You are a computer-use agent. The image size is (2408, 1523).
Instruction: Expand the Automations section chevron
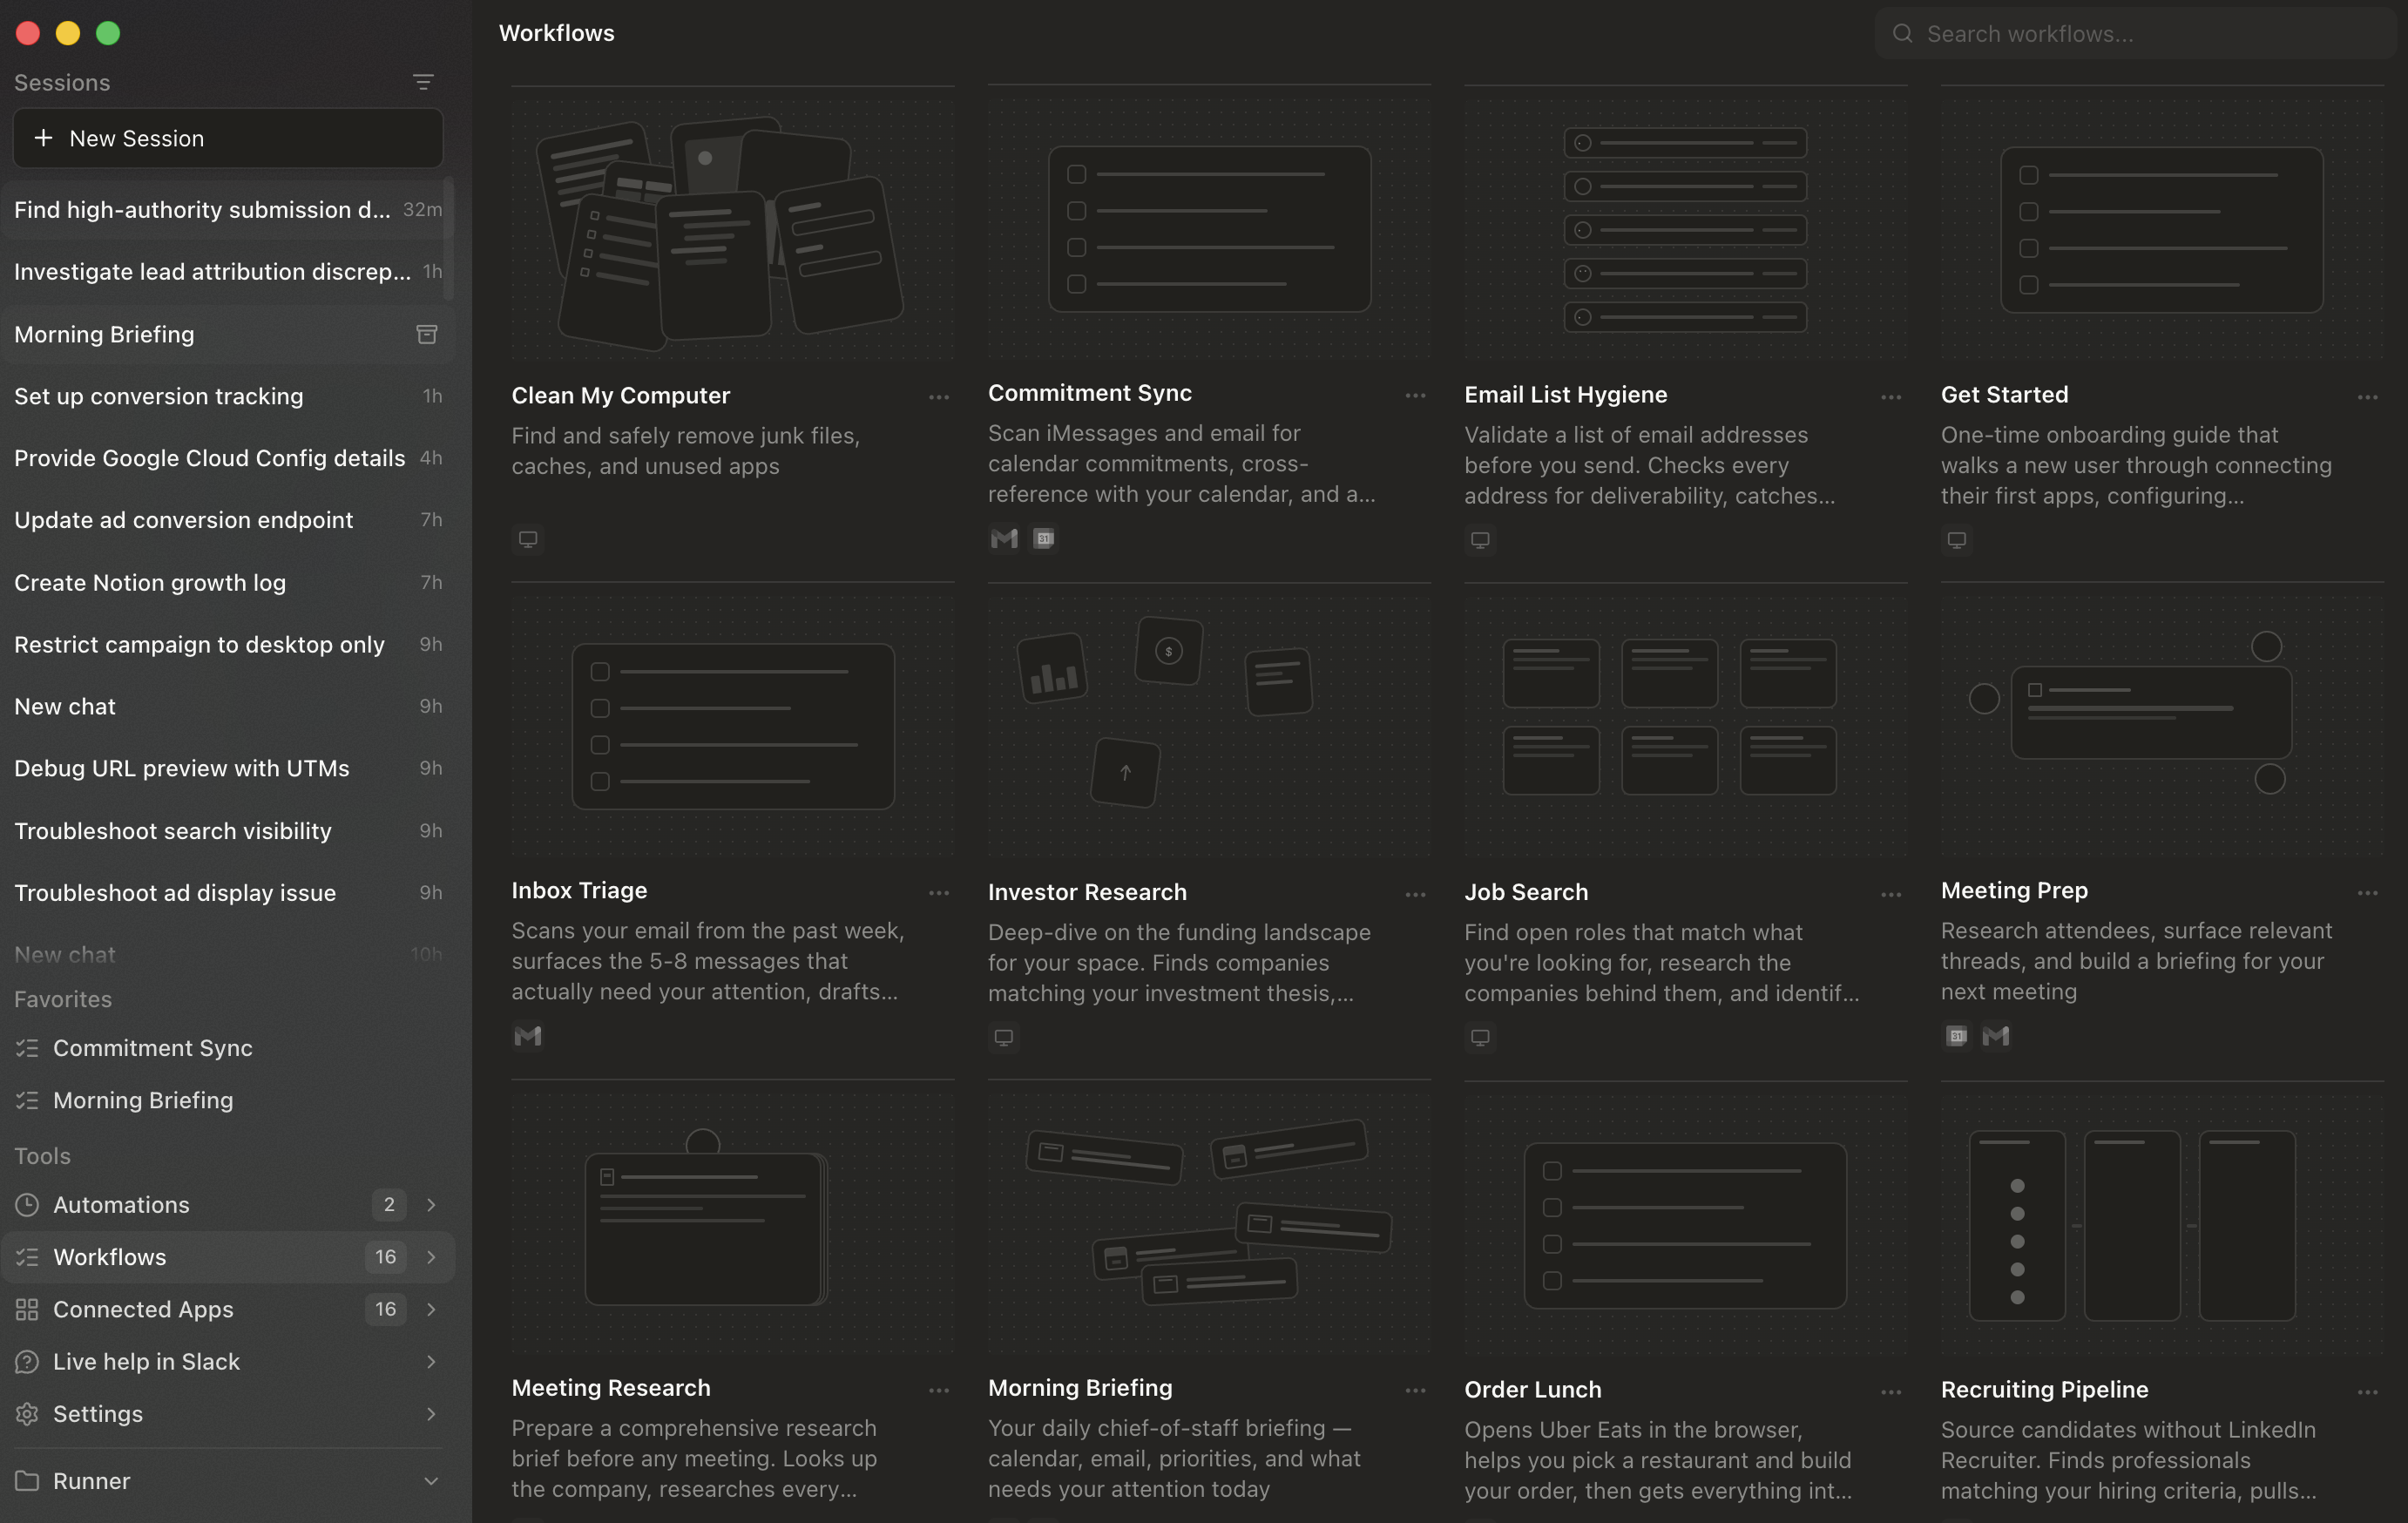pos(431,1205)
